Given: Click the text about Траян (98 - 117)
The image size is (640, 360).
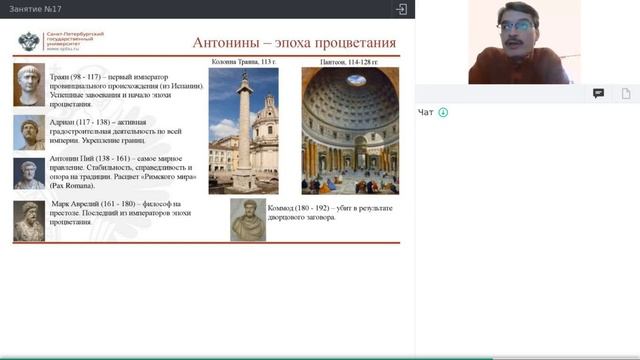Looking at the screenshot, I should [127, 90].
